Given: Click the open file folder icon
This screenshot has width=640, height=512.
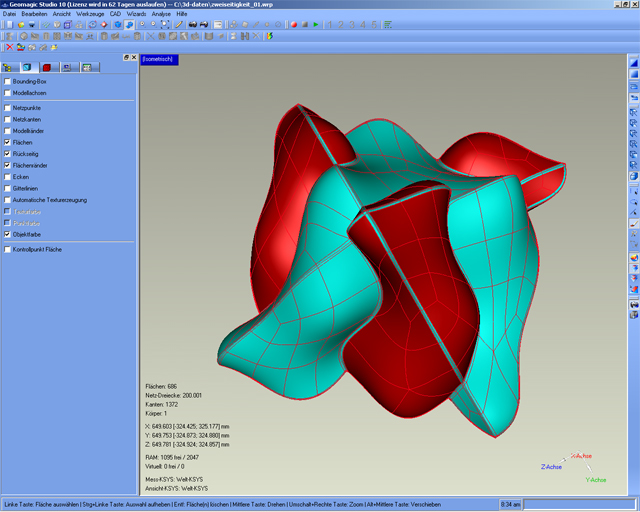Looking at the screenshot, I should point(21,25).
